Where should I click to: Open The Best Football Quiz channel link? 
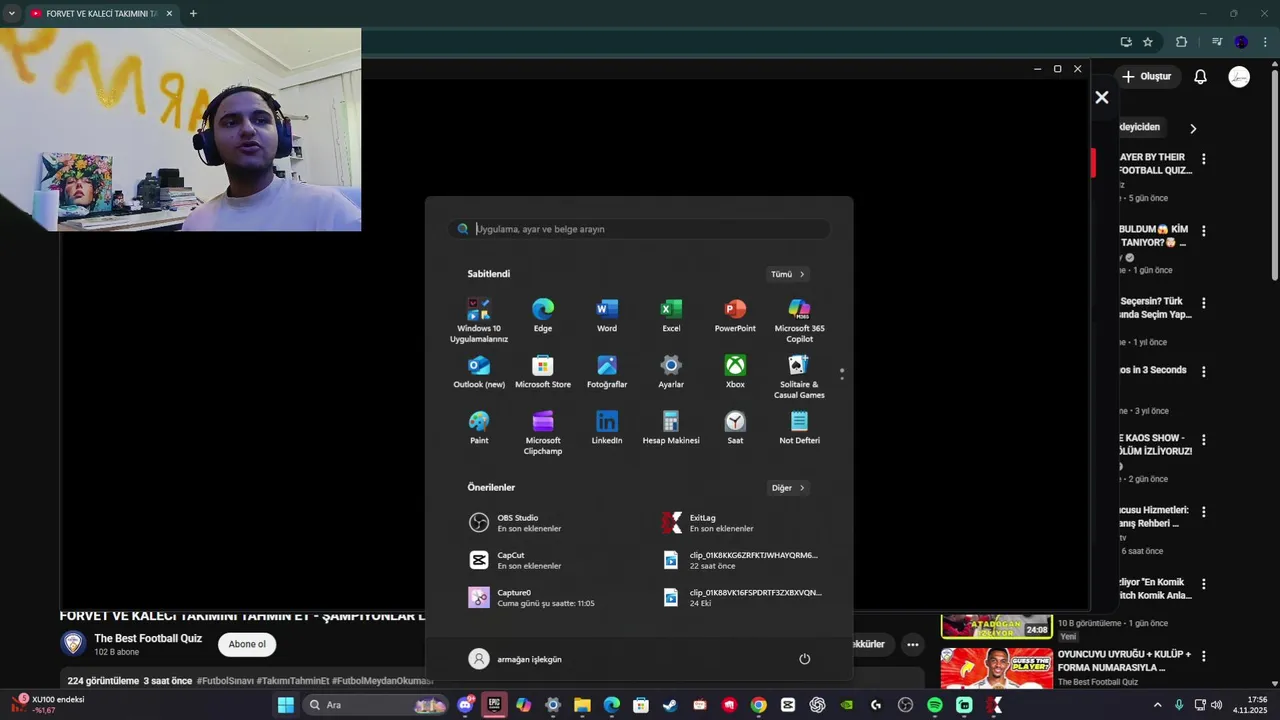coord(148,638)
